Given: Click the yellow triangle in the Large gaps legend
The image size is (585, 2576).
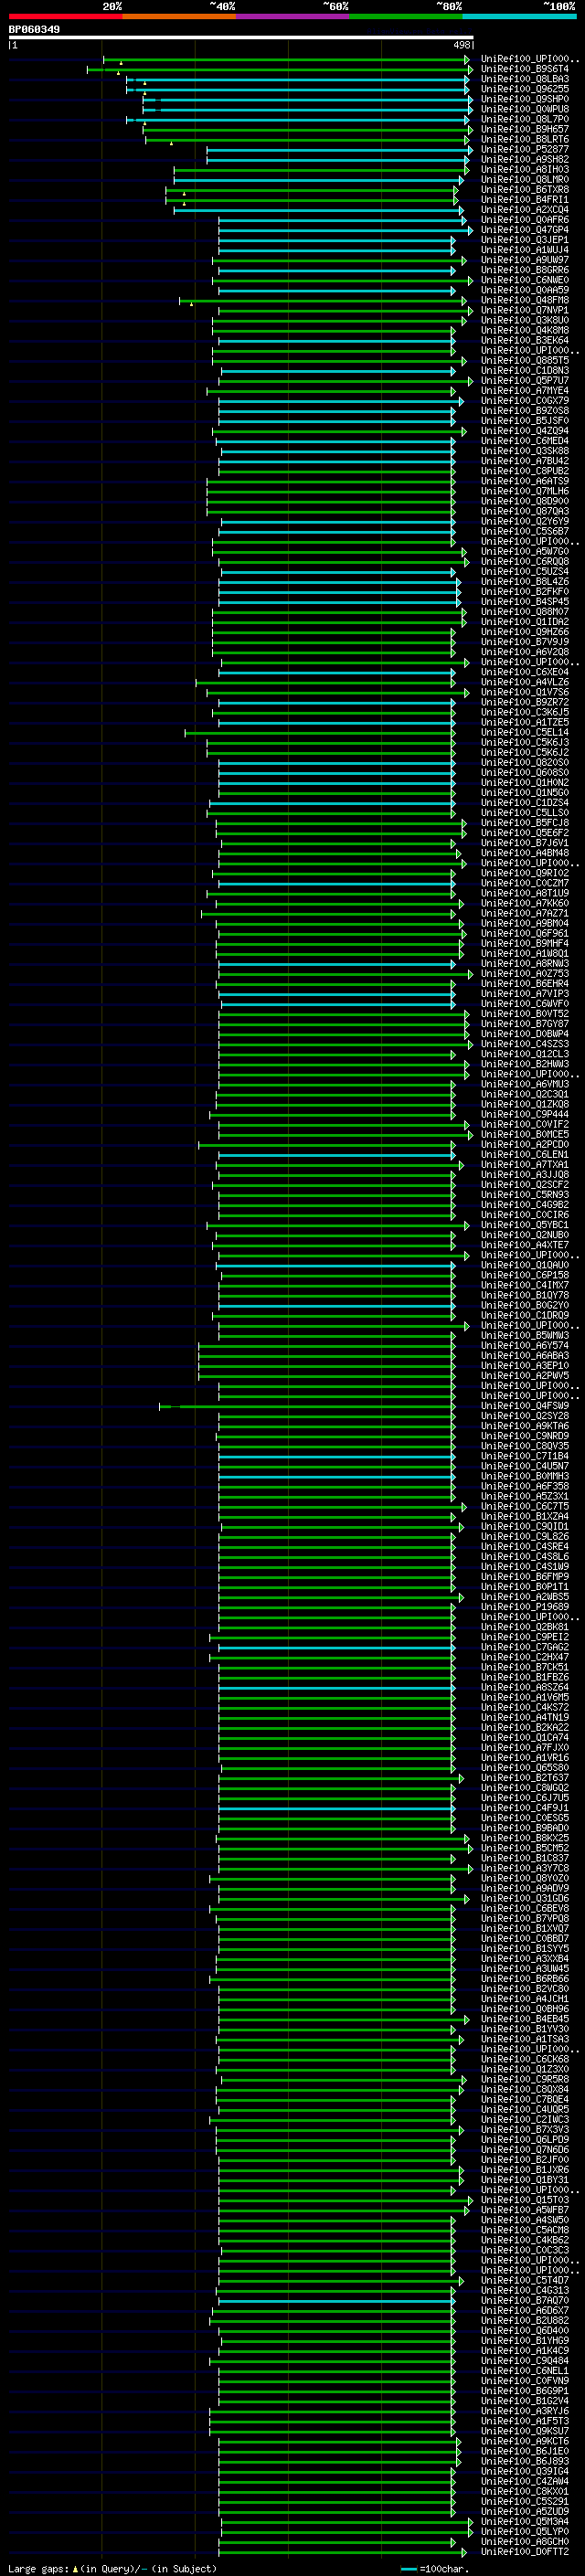Looking at the screenshot, I should (75, 2568).
